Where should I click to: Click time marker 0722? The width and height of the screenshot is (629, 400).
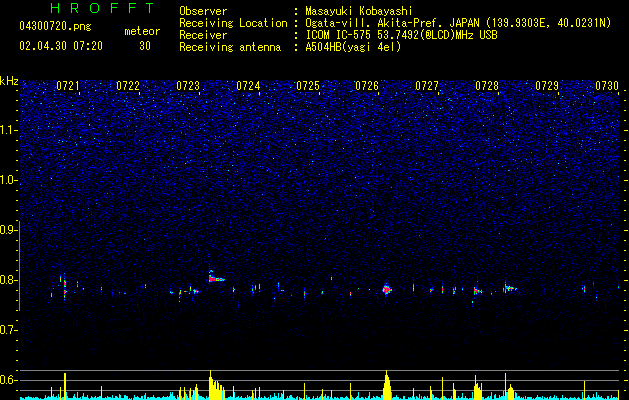point(128,86)
